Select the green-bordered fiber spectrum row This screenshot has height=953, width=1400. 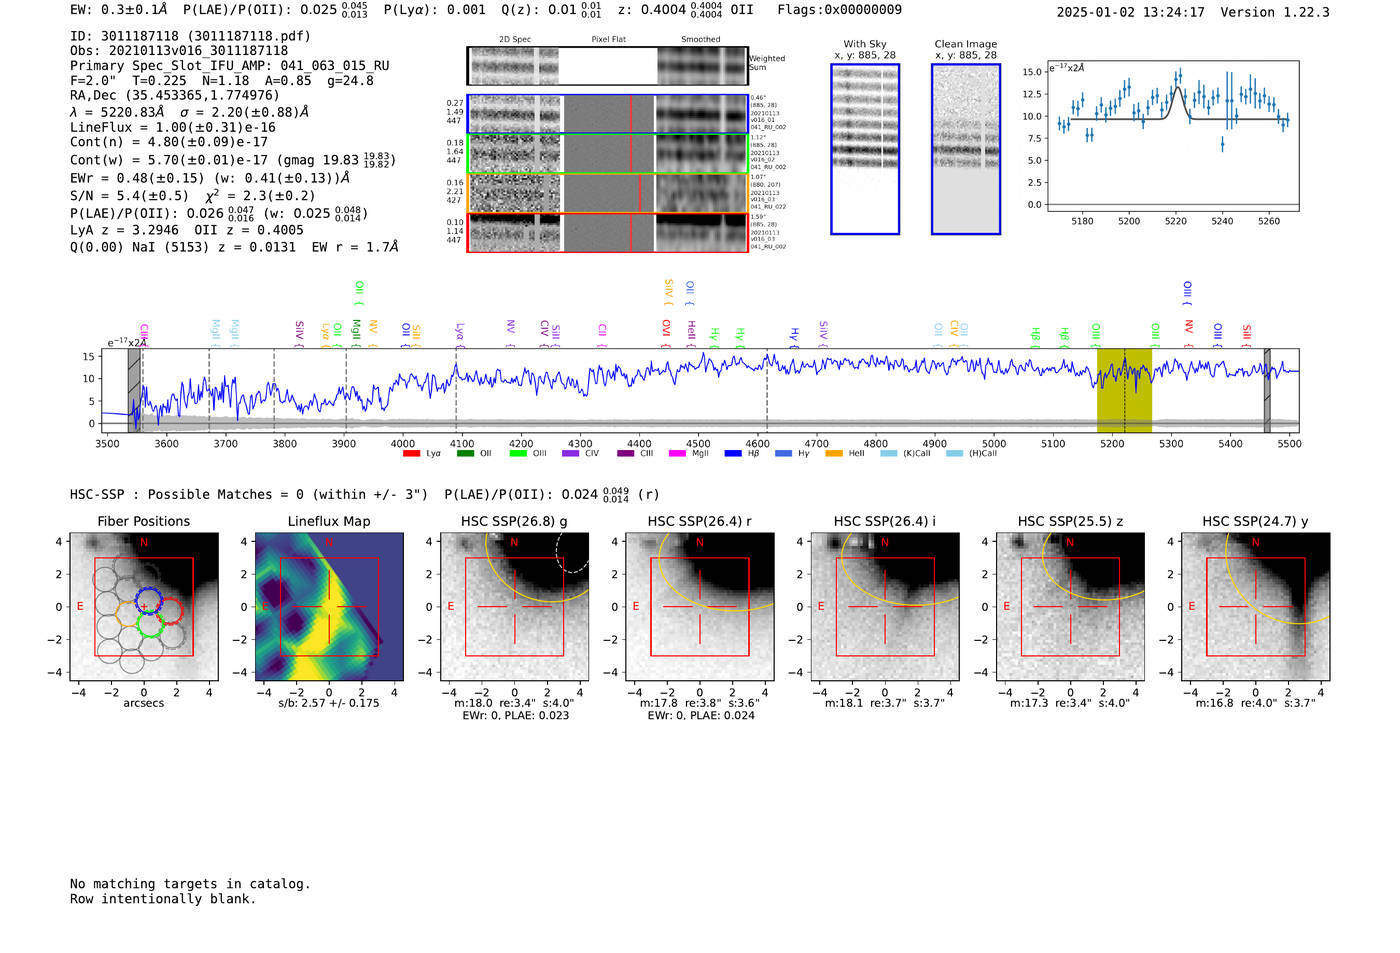(607, 154)
